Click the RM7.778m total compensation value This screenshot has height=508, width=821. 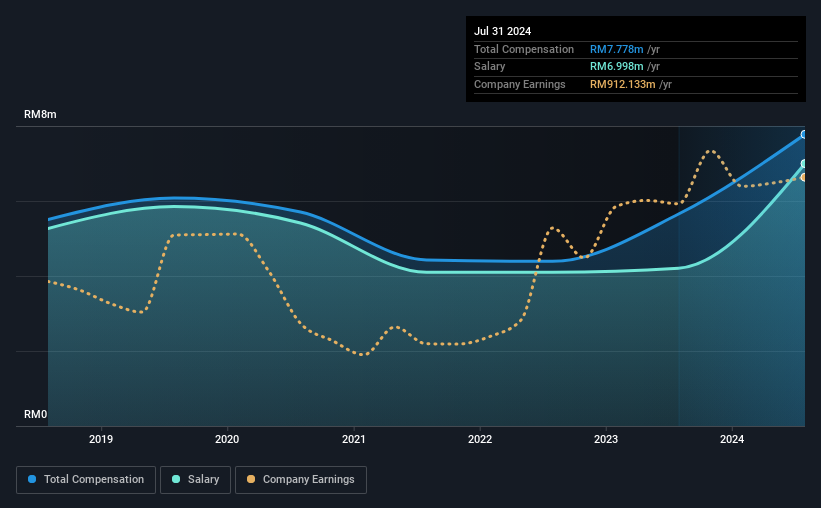(617, 50)
